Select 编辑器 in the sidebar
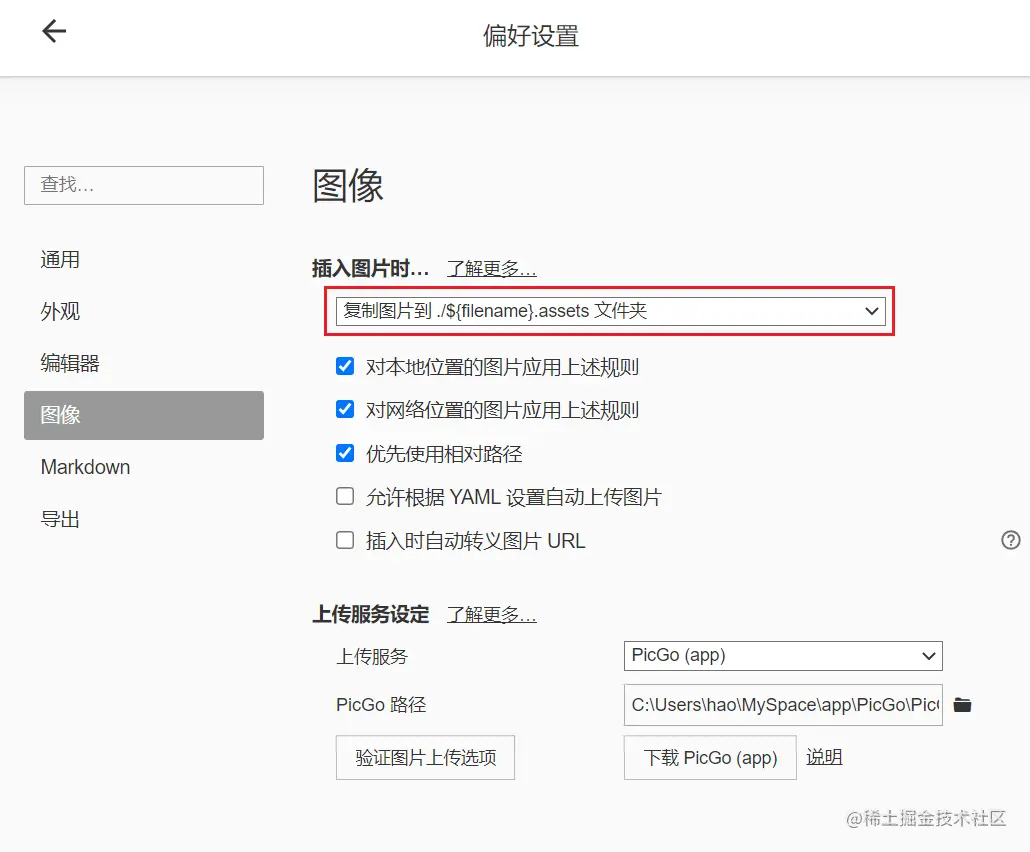 [143, 363]
